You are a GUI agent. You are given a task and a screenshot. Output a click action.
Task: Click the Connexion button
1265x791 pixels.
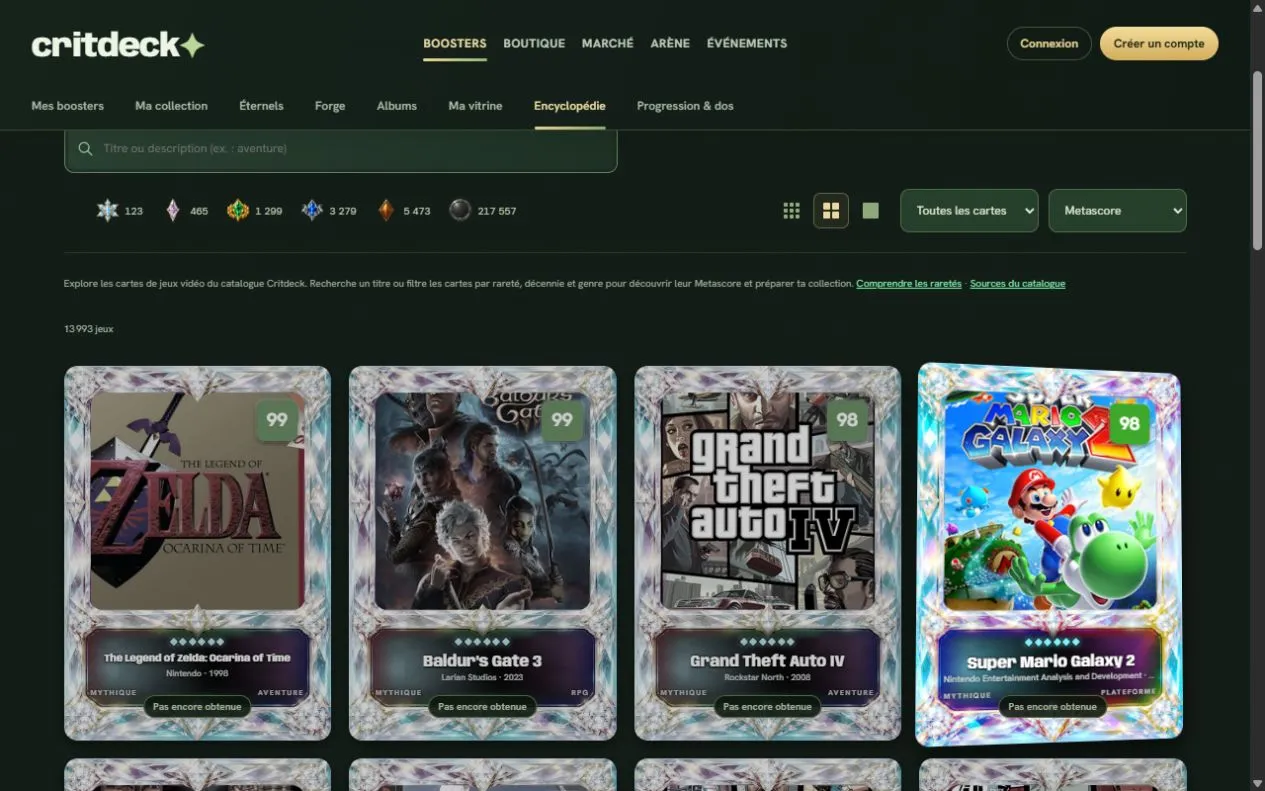[1049, 44]
